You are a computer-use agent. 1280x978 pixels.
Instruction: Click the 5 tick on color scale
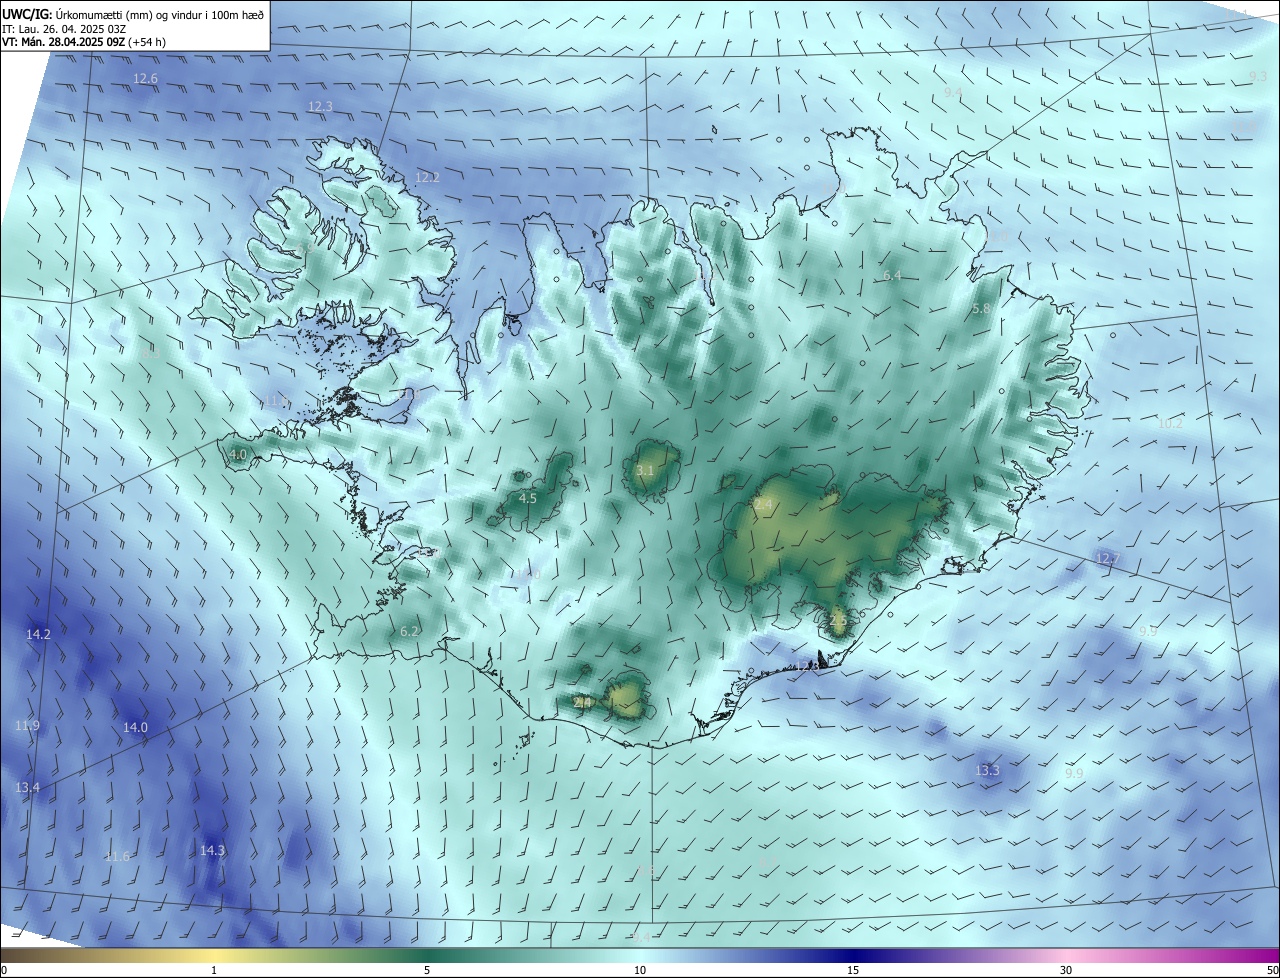pos(427,970)
